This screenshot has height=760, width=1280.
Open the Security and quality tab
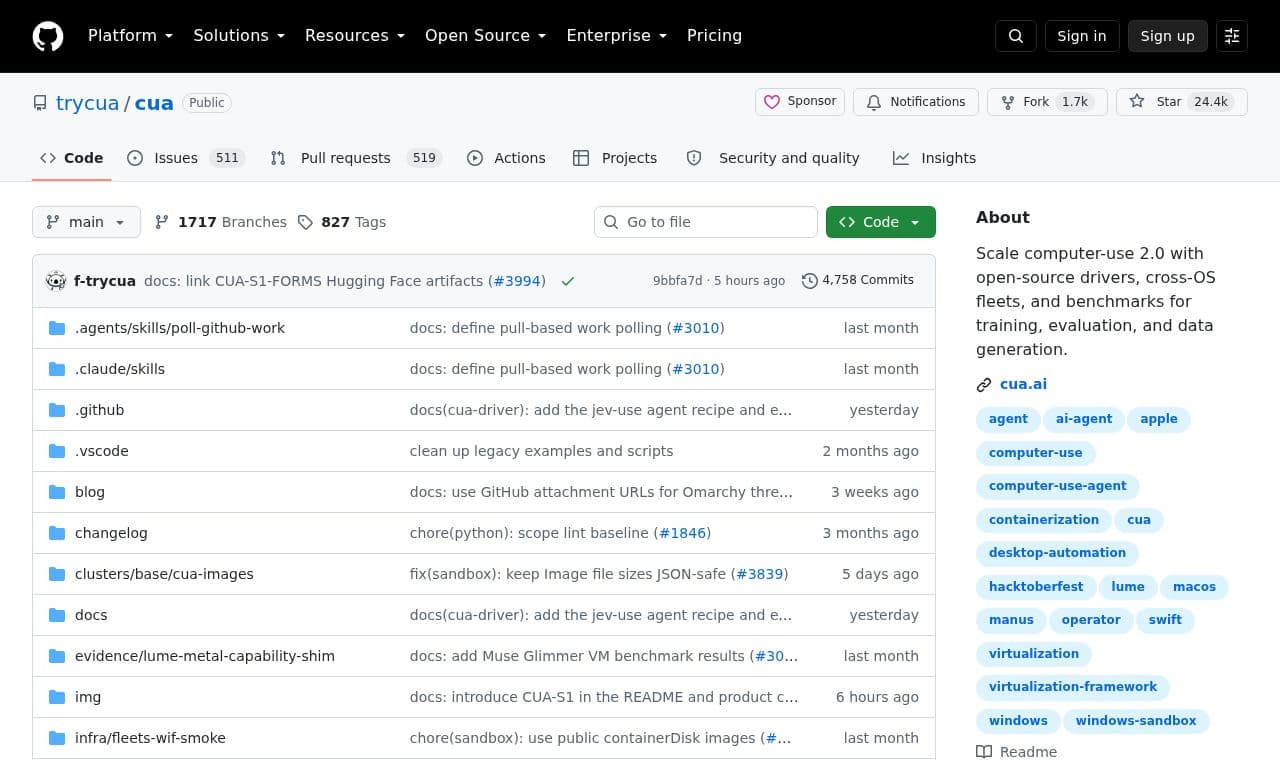[x=773, y=158]
